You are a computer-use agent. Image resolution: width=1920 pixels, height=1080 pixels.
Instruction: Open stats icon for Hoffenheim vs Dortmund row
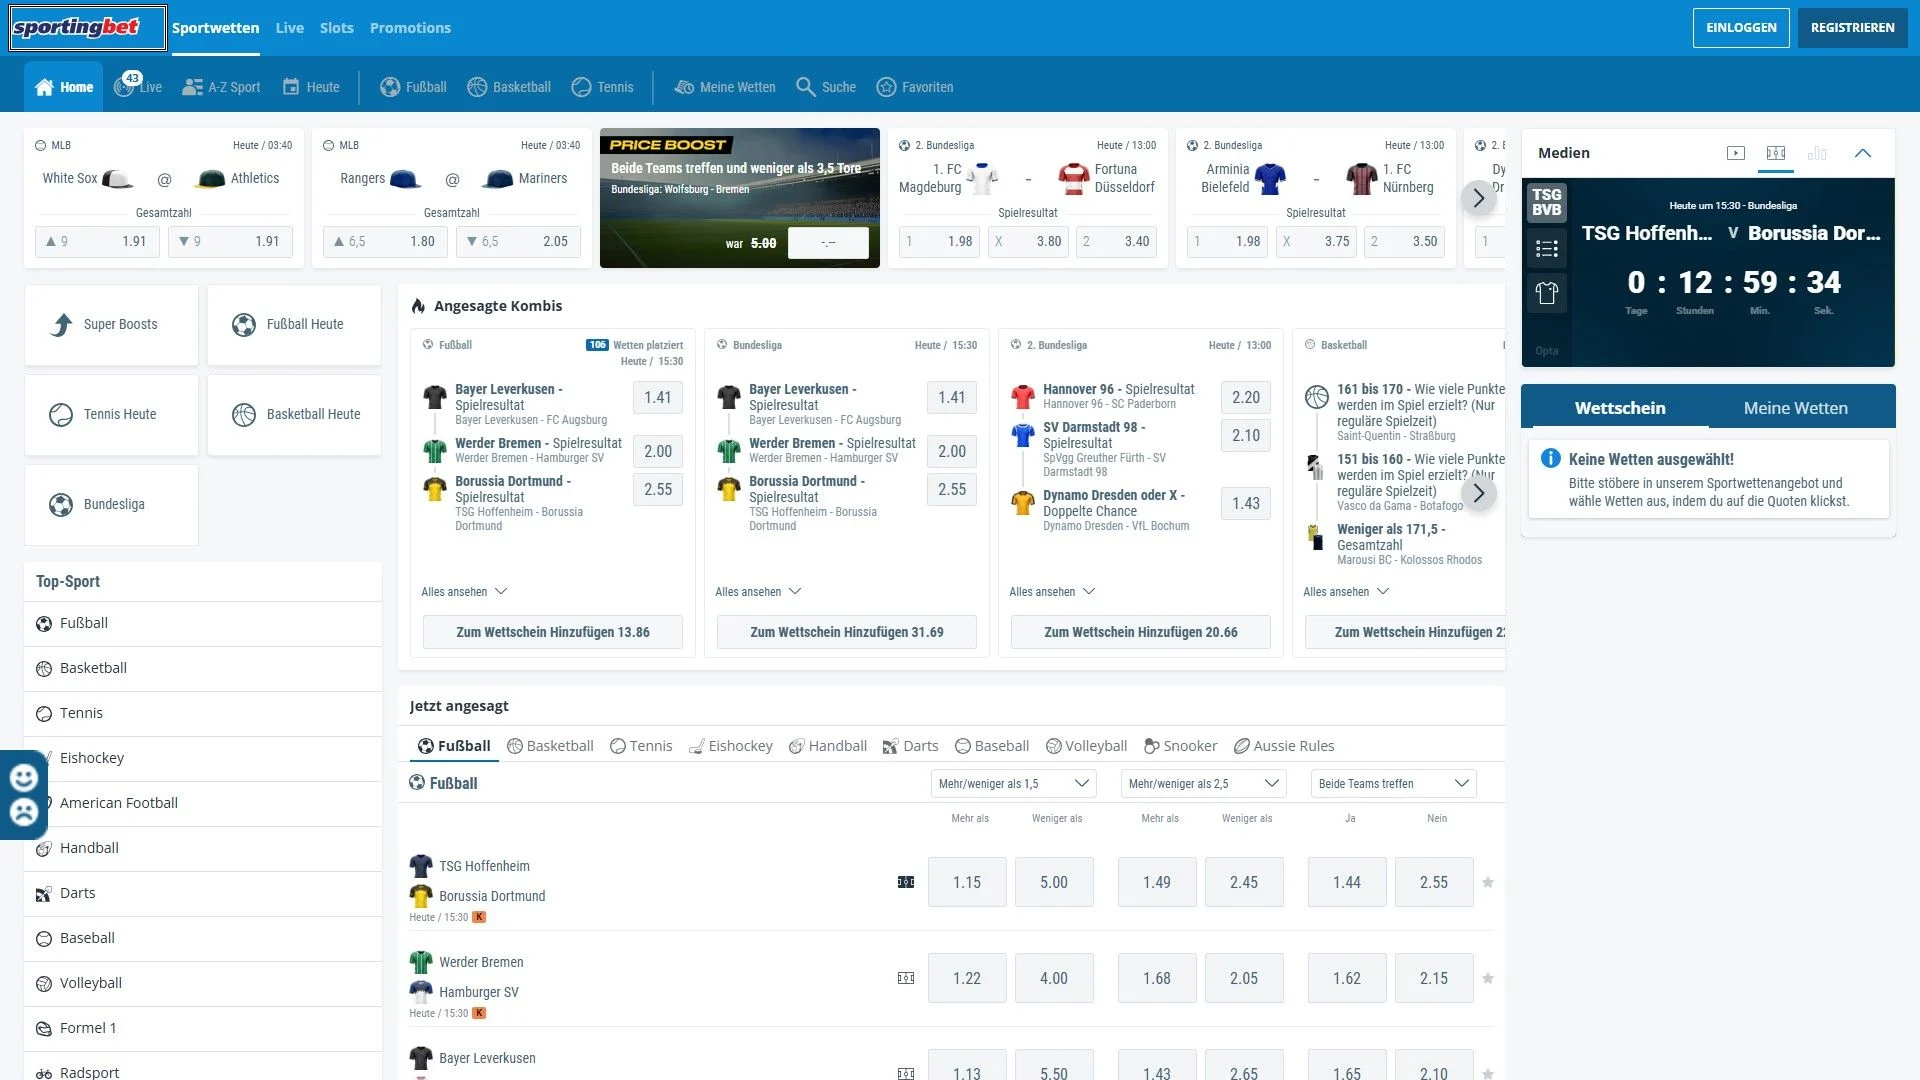pos(906,882)
